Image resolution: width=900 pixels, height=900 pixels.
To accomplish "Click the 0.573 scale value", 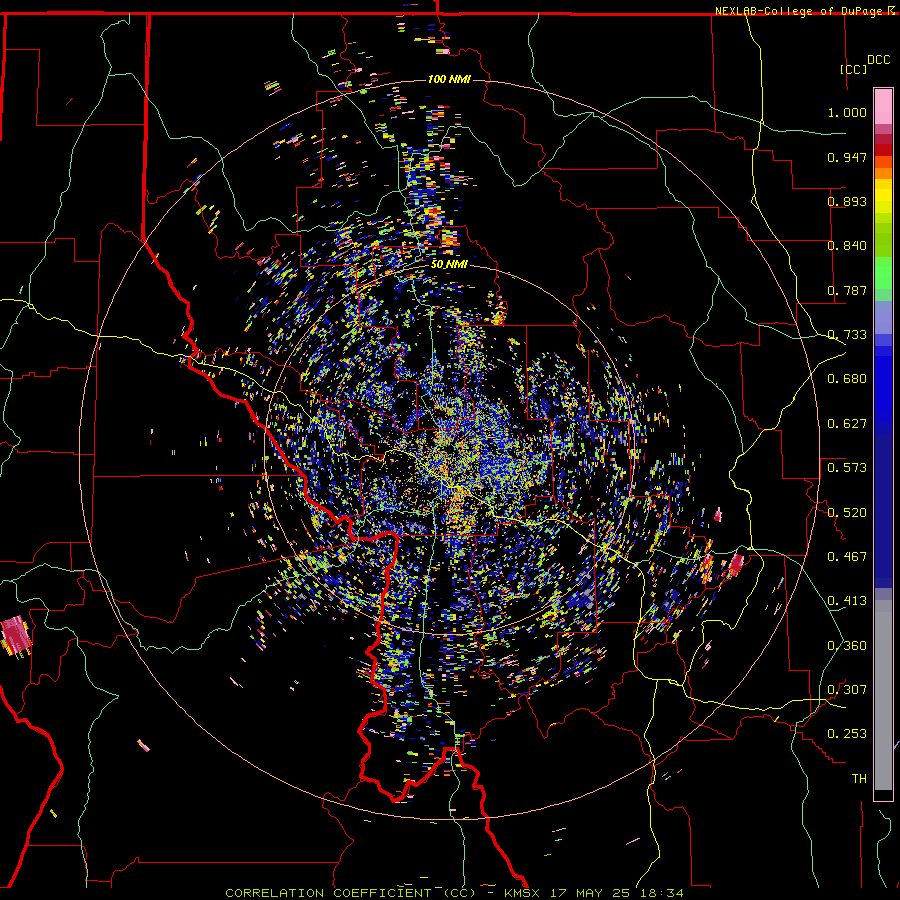I will (847, 468).
